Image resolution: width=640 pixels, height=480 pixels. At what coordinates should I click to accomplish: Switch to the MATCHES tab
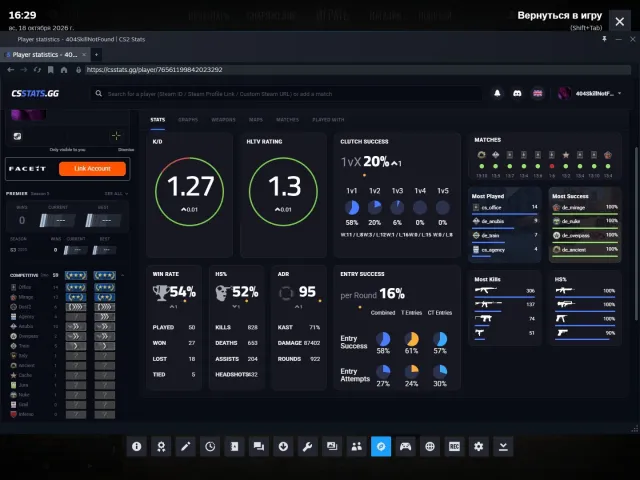287,120
